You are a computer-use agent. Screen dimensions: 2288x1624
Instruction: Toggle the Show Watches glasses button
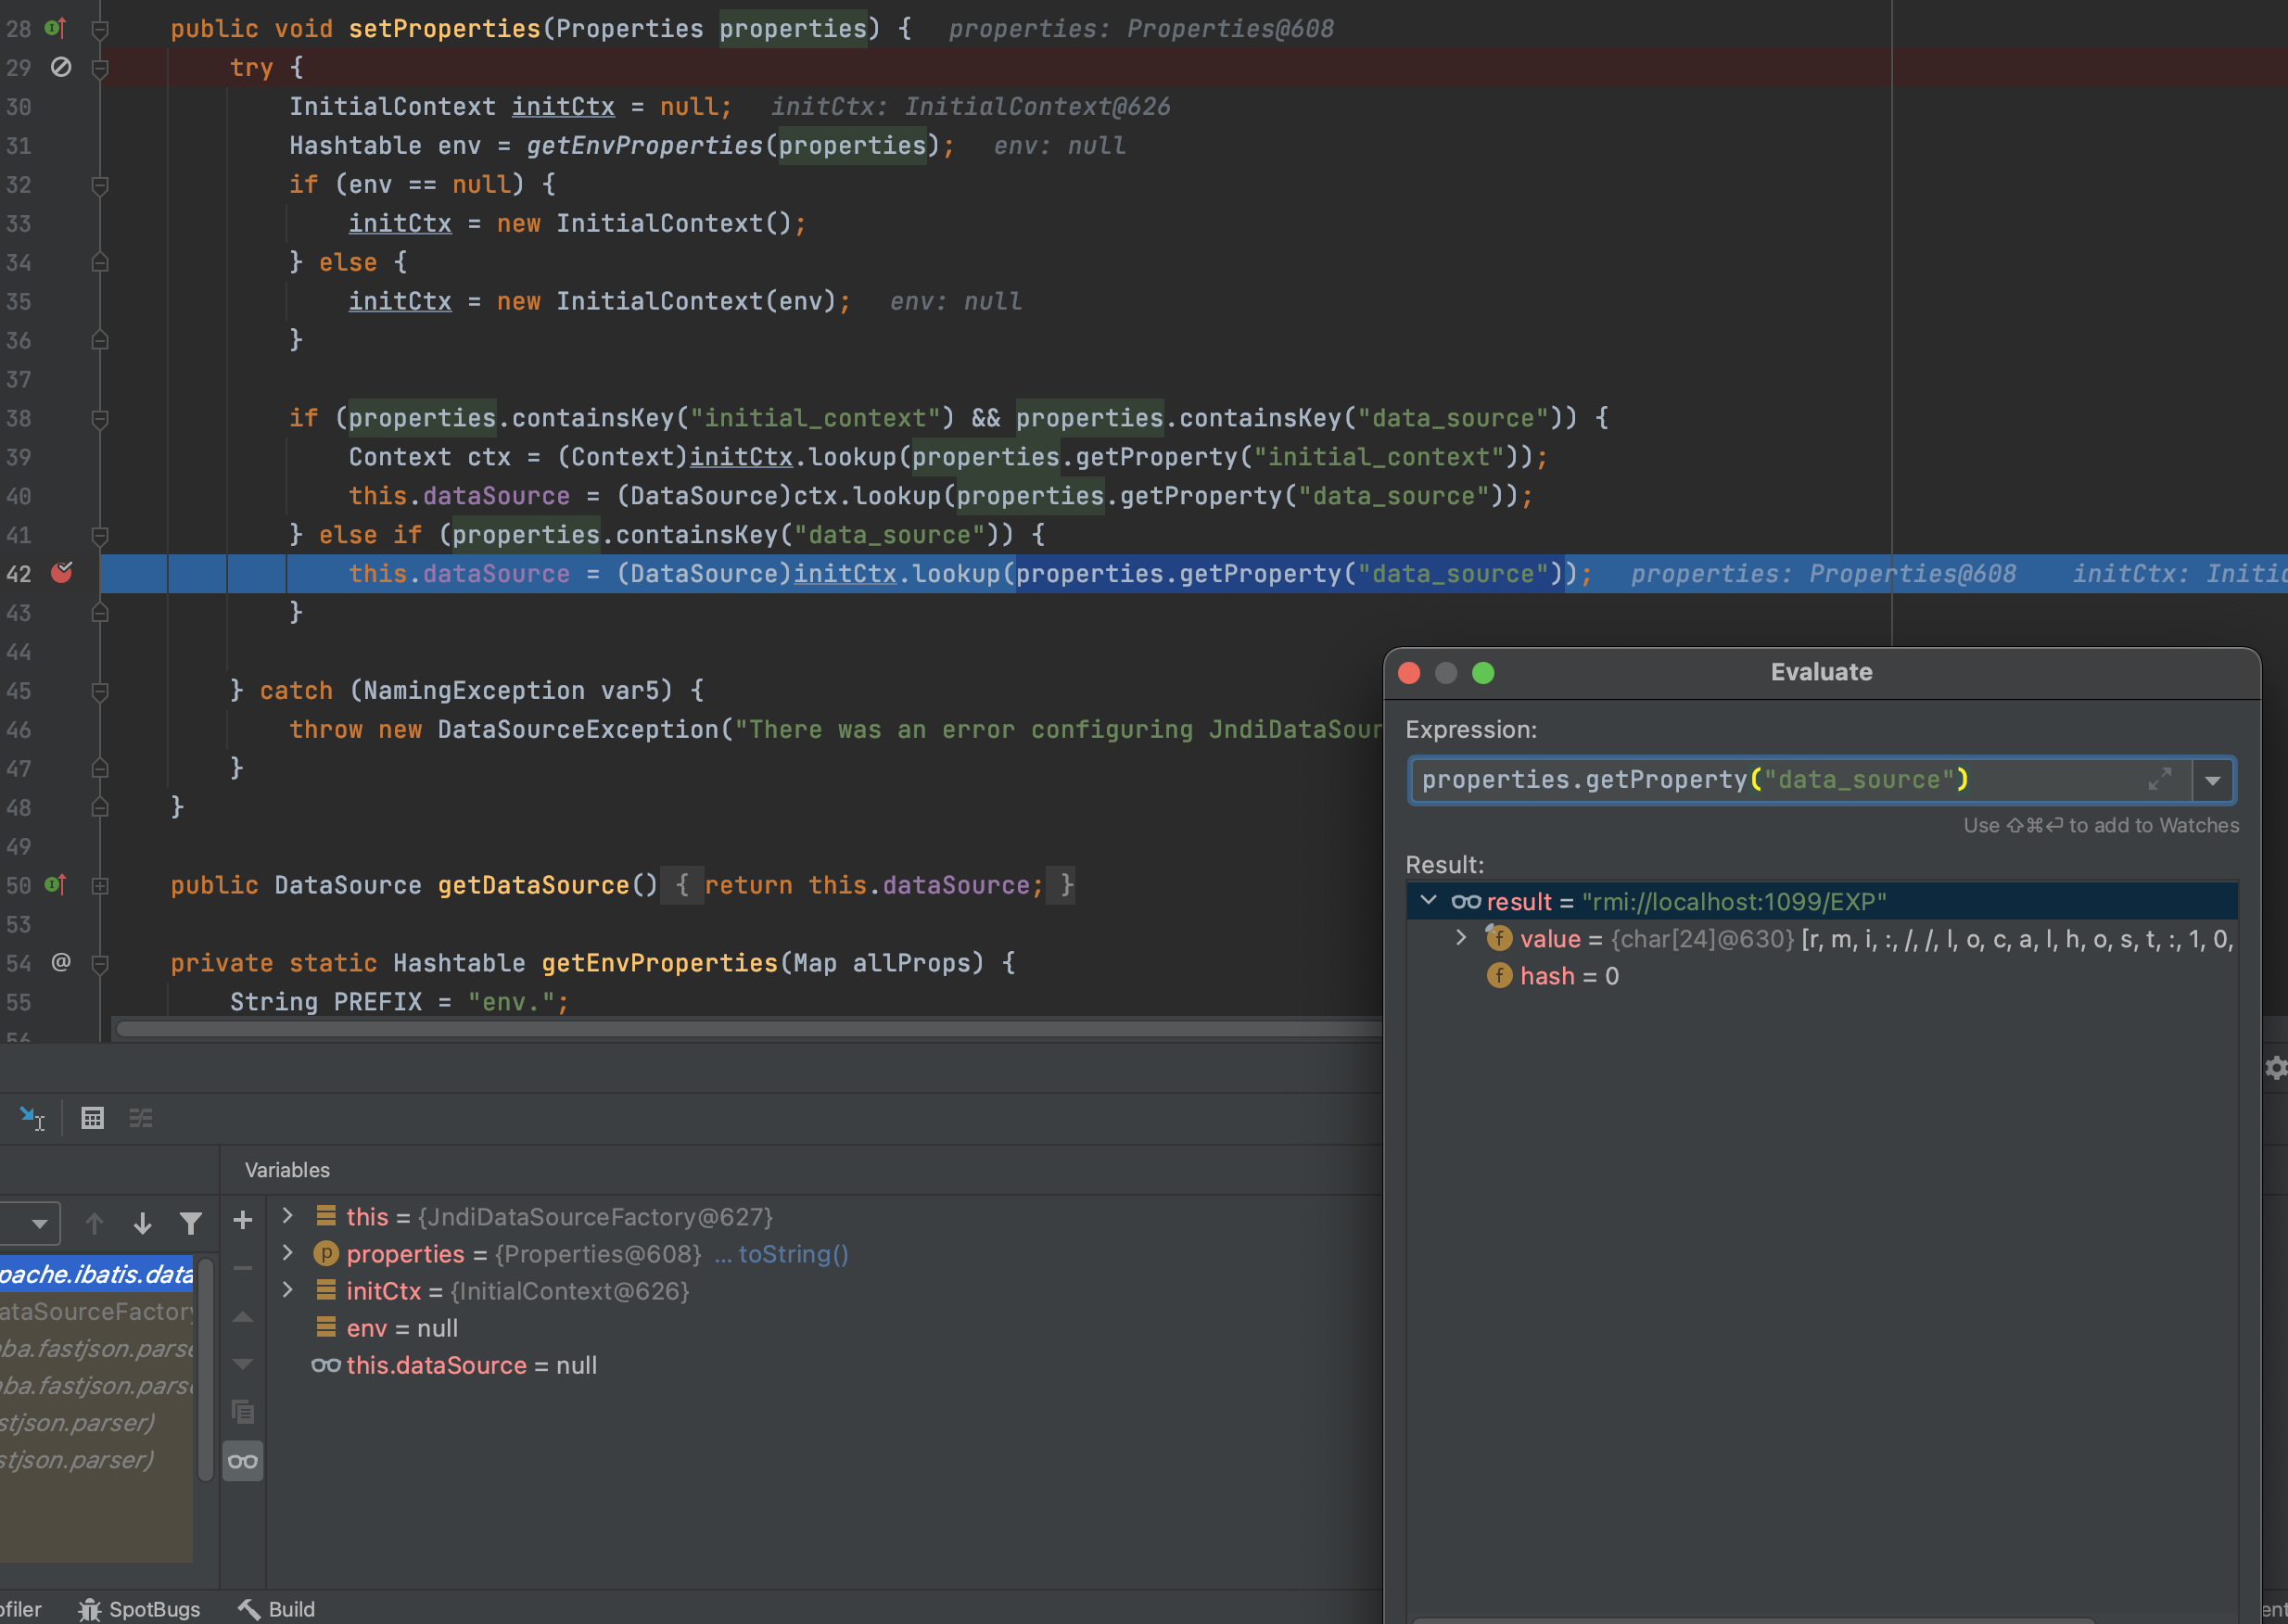pos(243,1461)
